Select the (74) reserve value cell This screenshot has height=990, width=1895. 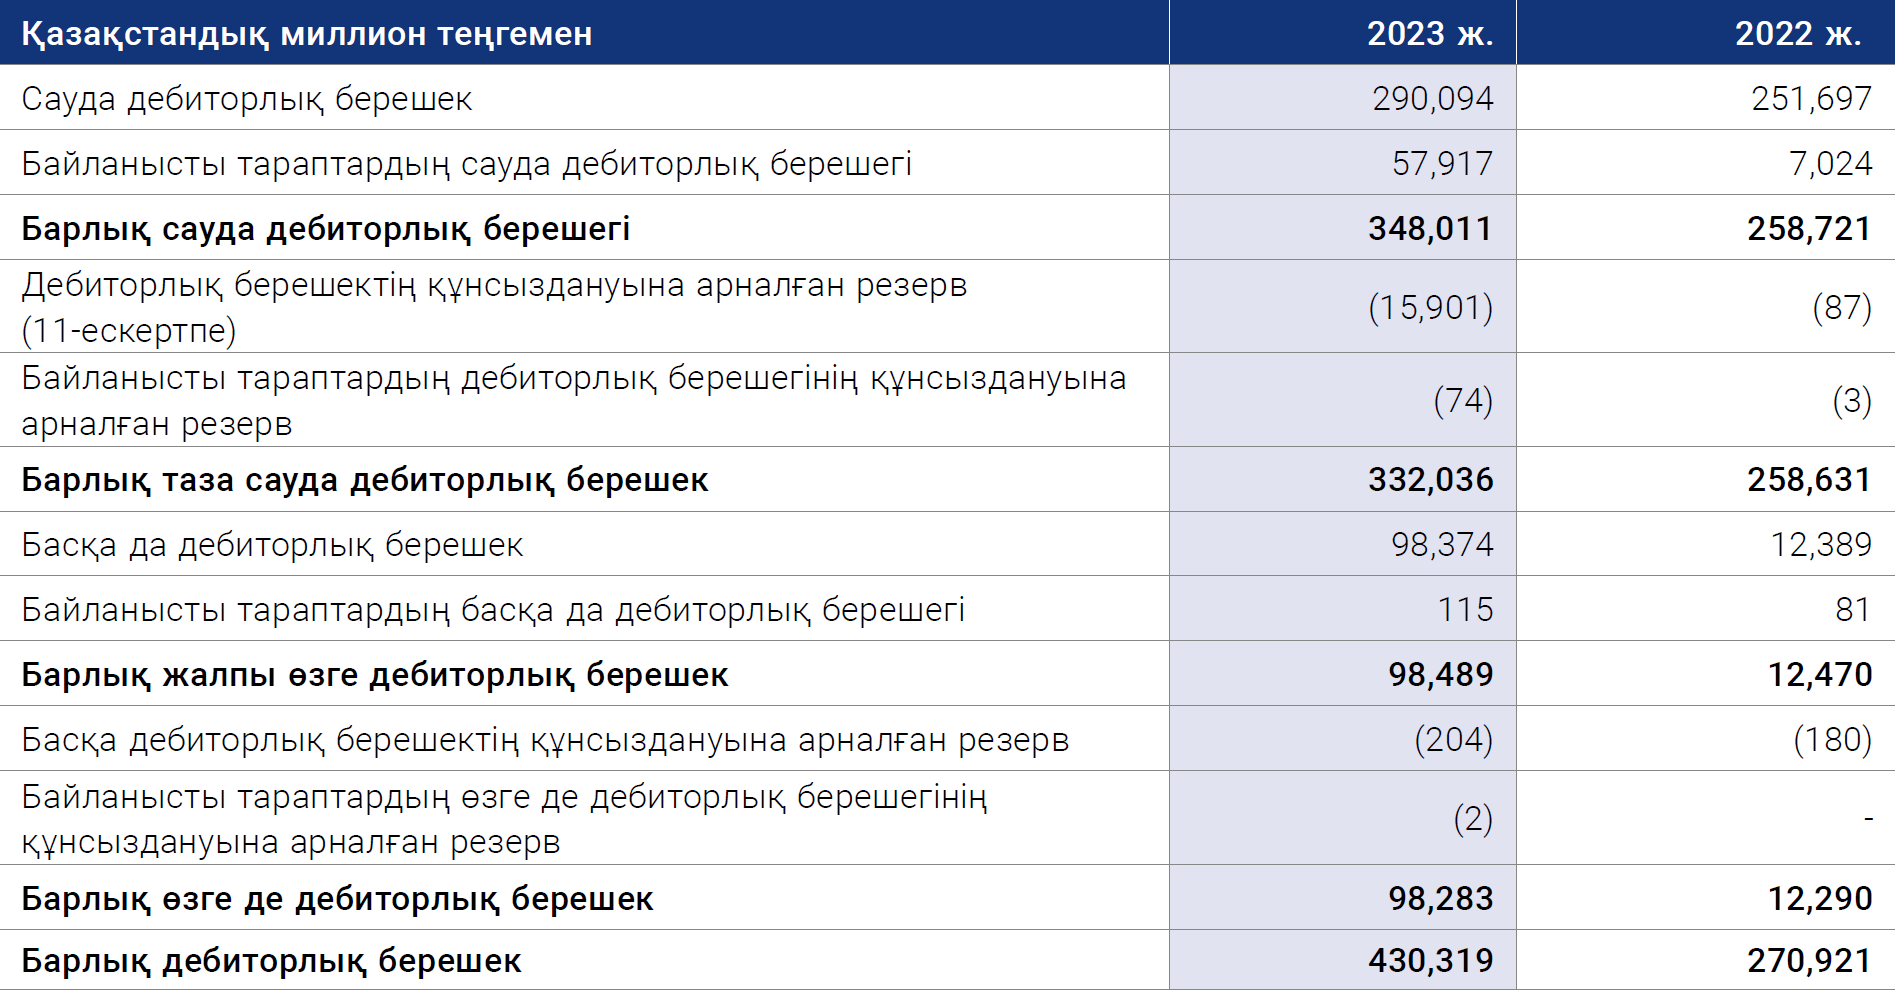coord(1462,400)
